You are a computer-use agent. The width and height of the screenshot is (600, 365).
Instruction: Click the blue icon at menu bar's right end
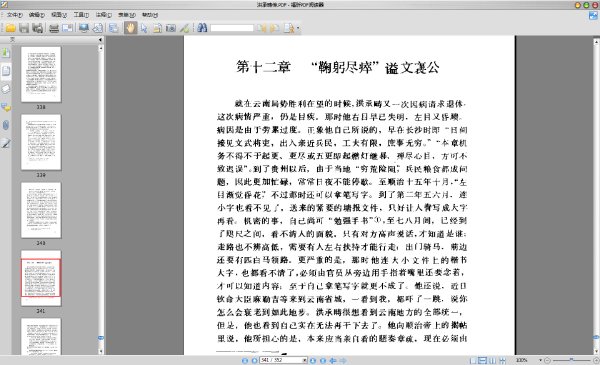[593, 15]
